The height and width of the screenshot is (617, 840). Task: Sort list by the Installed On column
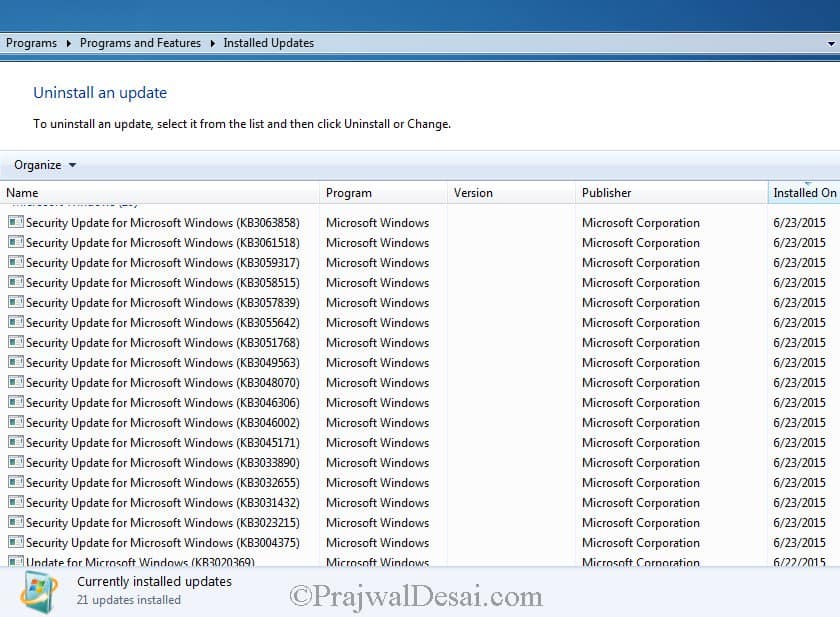pyautogui.click(x=804, y=193)
